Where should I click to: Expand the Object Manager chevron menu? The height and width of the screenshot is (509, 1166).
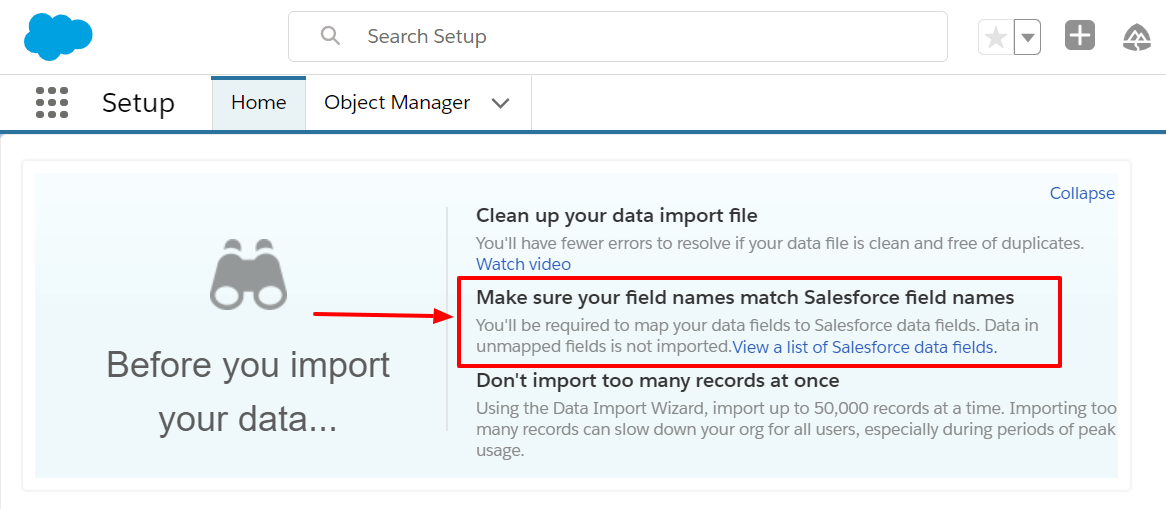500,103
